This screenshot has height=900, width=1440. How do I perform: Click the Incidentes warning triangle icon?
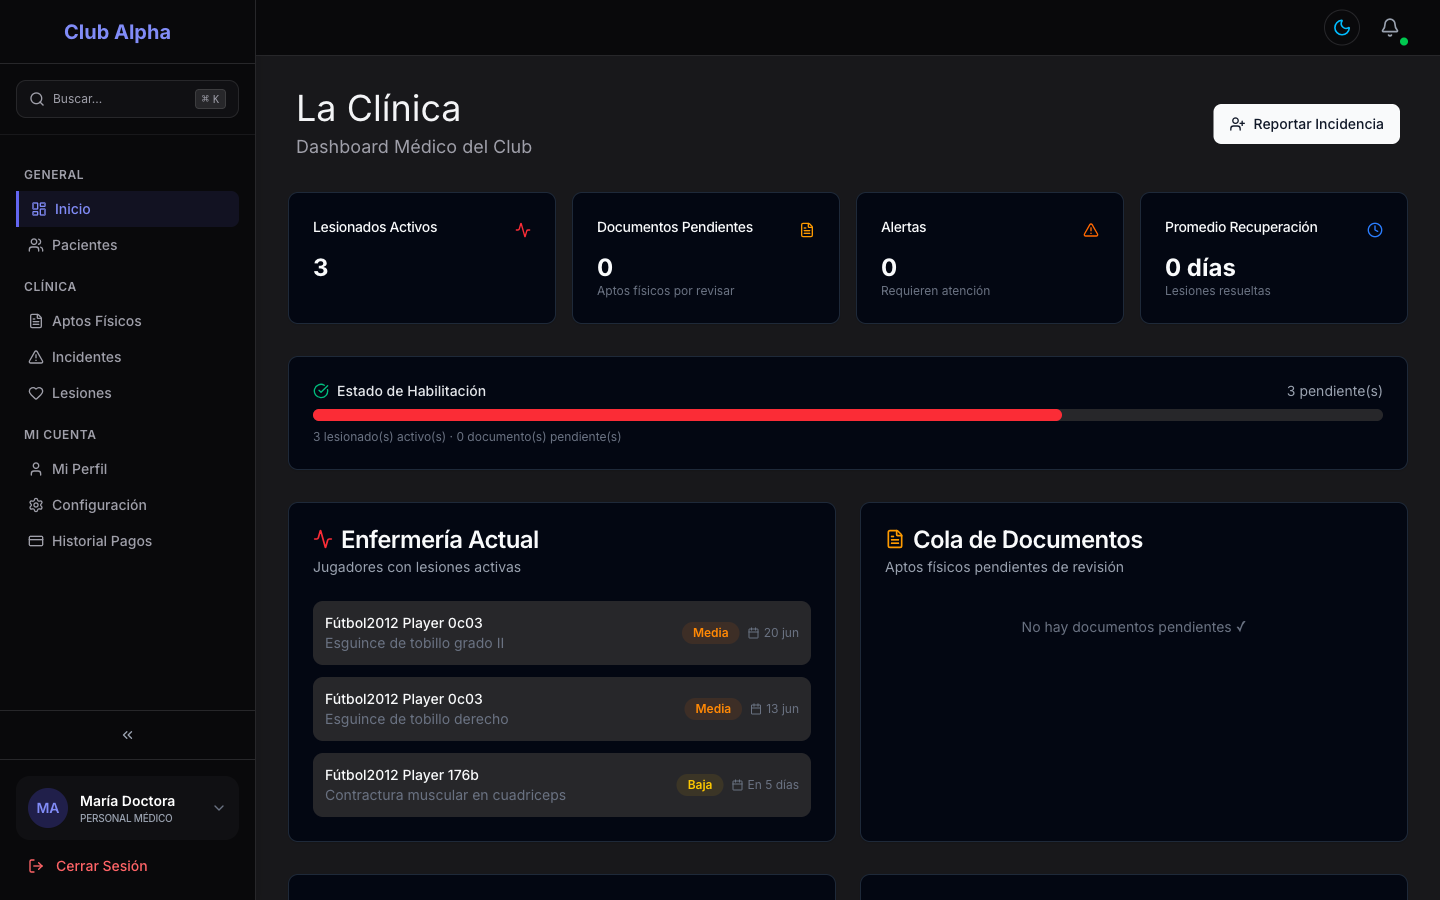[36, 357]
